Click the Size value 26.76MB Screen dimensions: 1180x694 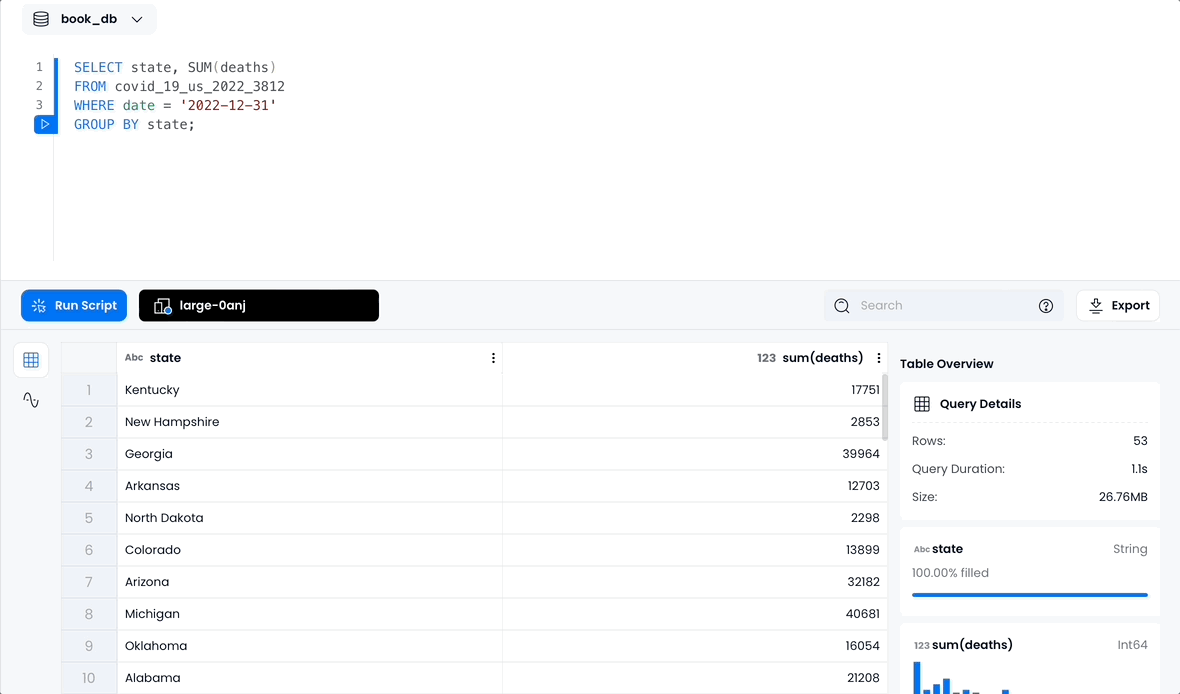(1123, 497)
